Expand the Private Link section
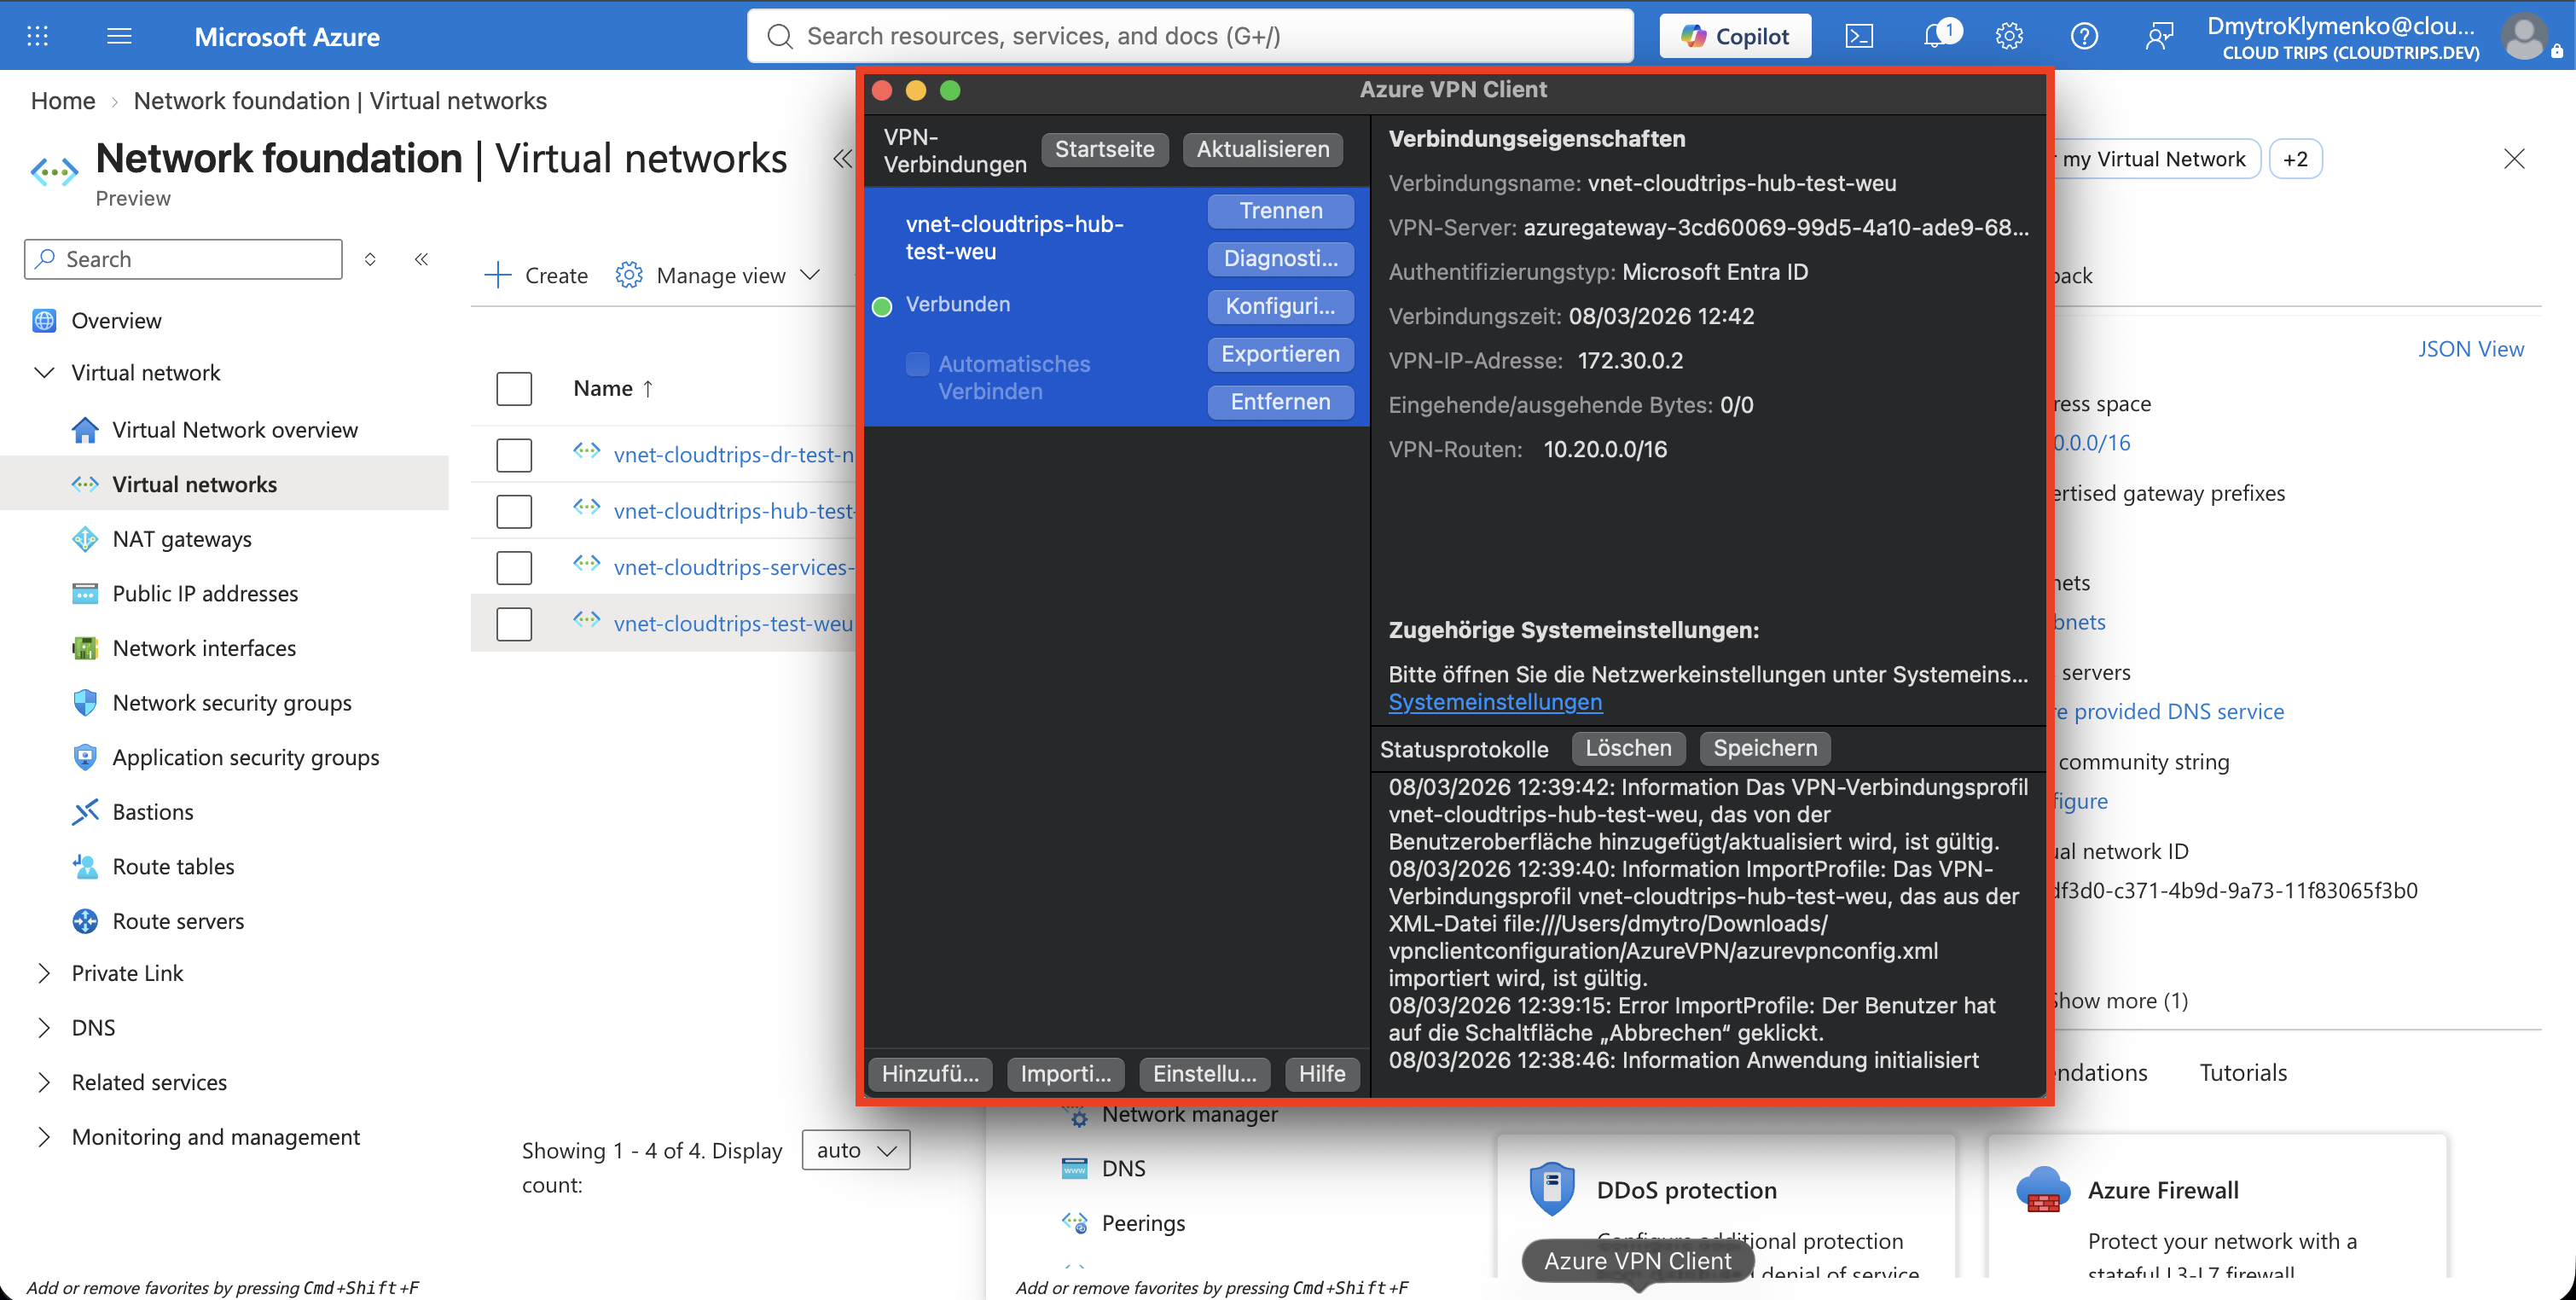This screenshot has height=1300, width=2576. click(44, 973)
